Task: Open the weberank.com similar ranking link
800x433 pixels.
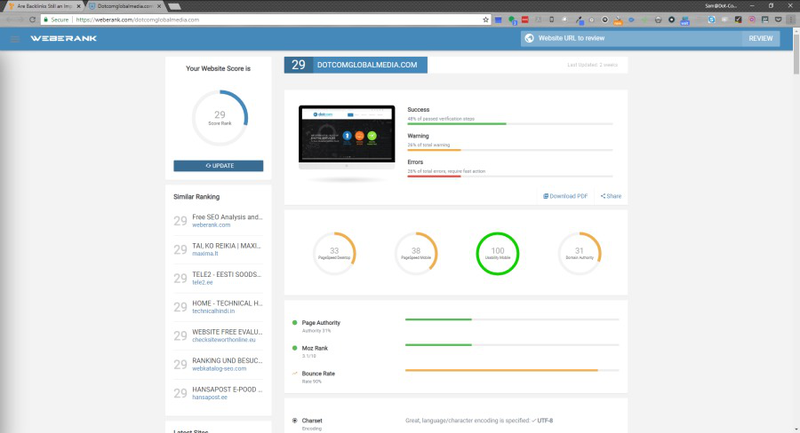Action: pos(211,225)
